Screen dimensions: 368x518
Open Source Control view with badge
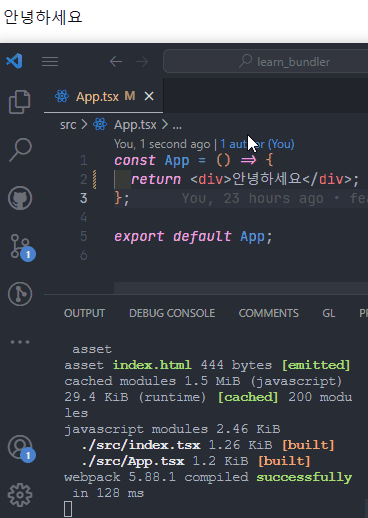pyautogui.click(x=22, y=247)
